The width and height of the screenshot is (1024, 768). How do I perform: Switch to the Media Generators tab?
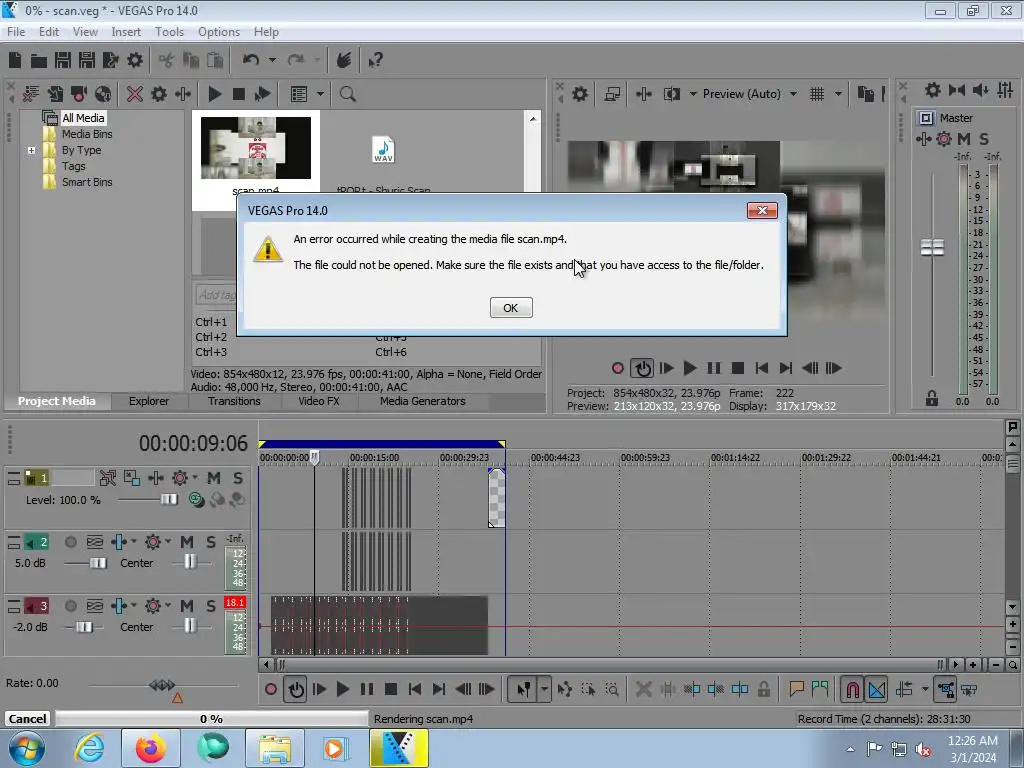click(x=423, y=401)
